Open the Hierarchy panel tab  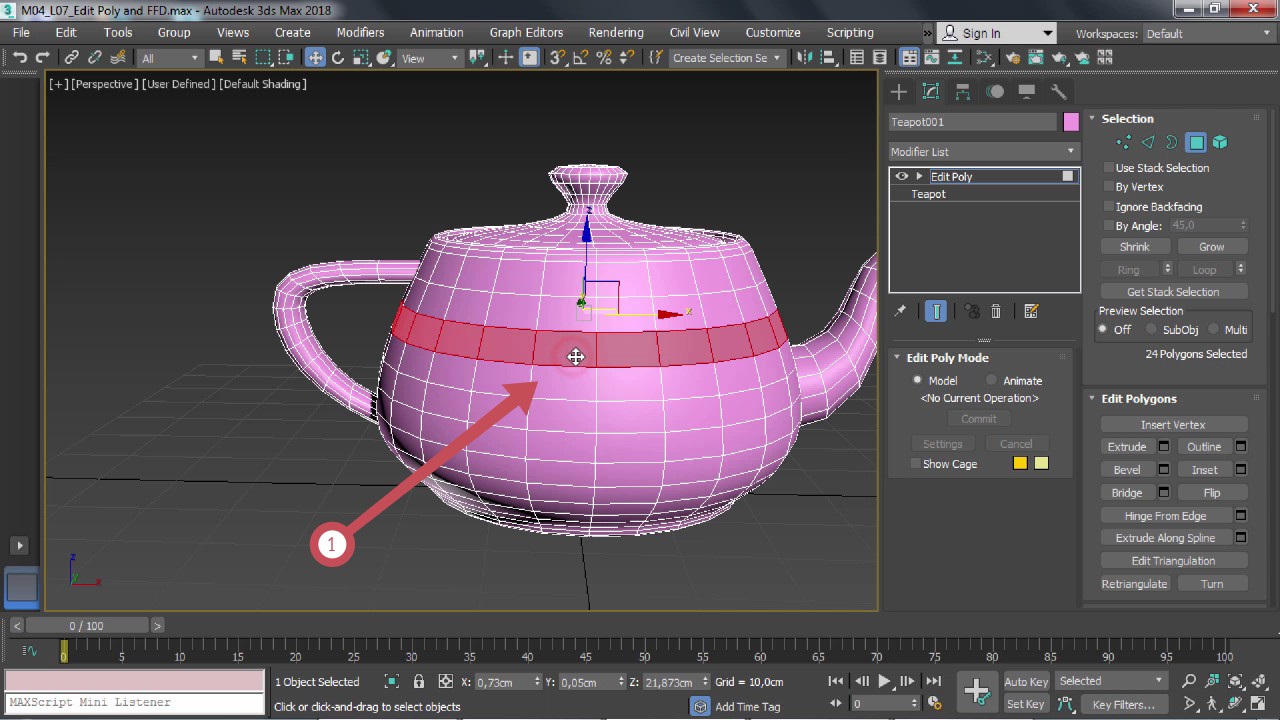click(x=963, y=92)
